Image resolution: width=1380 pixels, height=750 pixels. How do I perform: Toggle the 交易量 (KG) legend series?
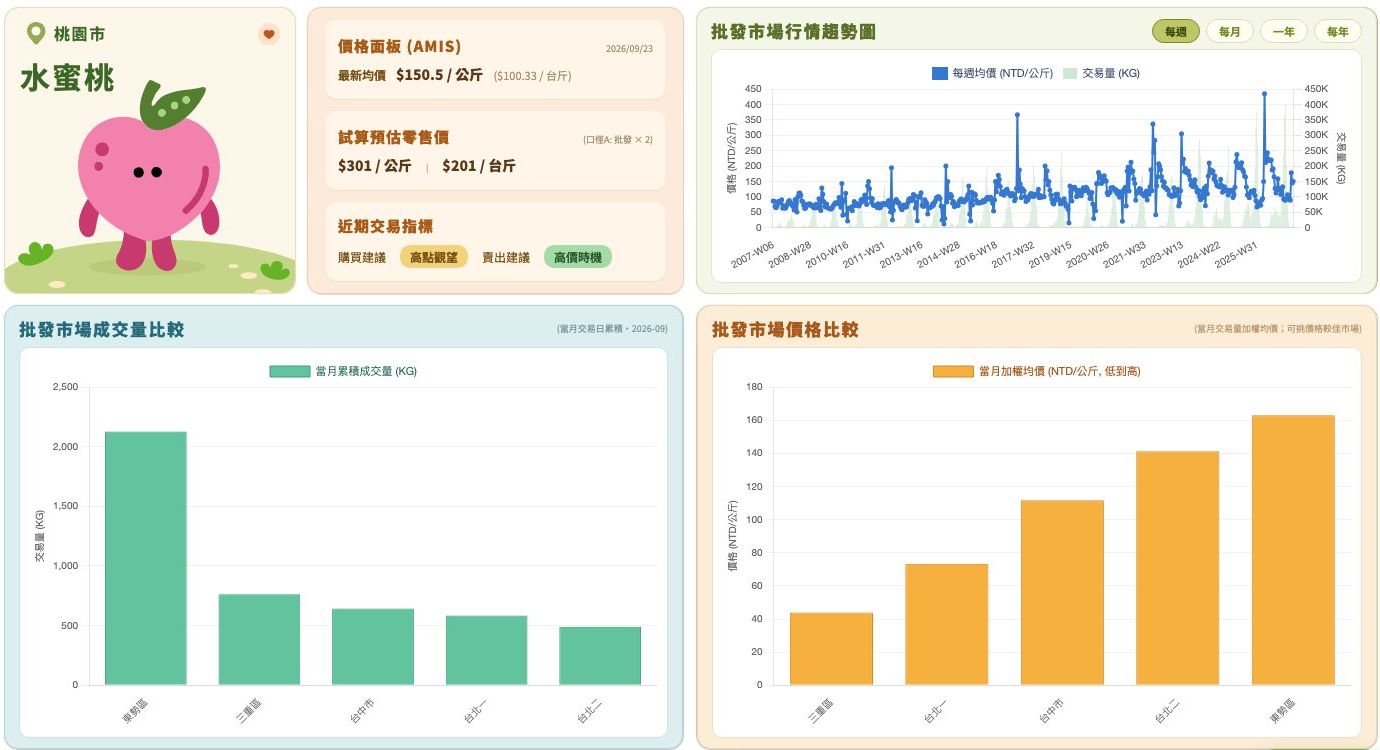(x=1101, y=73)
